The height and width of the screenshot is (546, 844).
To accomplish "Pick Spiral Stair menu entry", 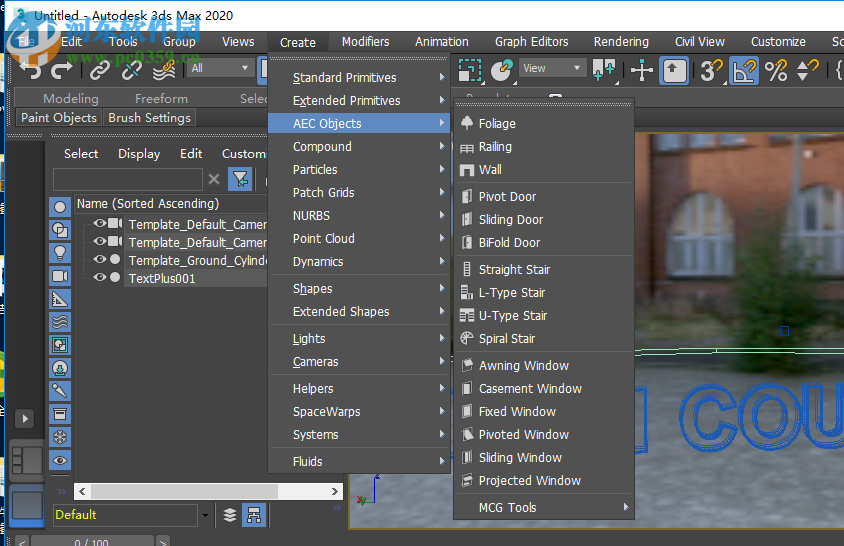I will [544, 339].
